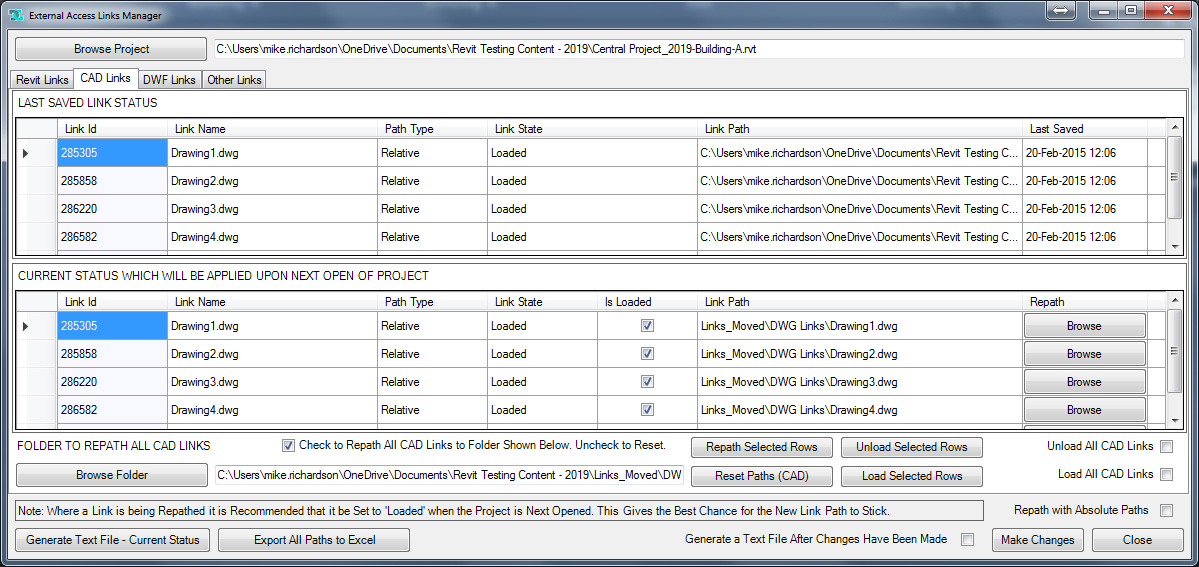This screenshot has width=1199, height=567.
Task: Enable Load All CAD Links checkbox
Action: coord(1166,474)
